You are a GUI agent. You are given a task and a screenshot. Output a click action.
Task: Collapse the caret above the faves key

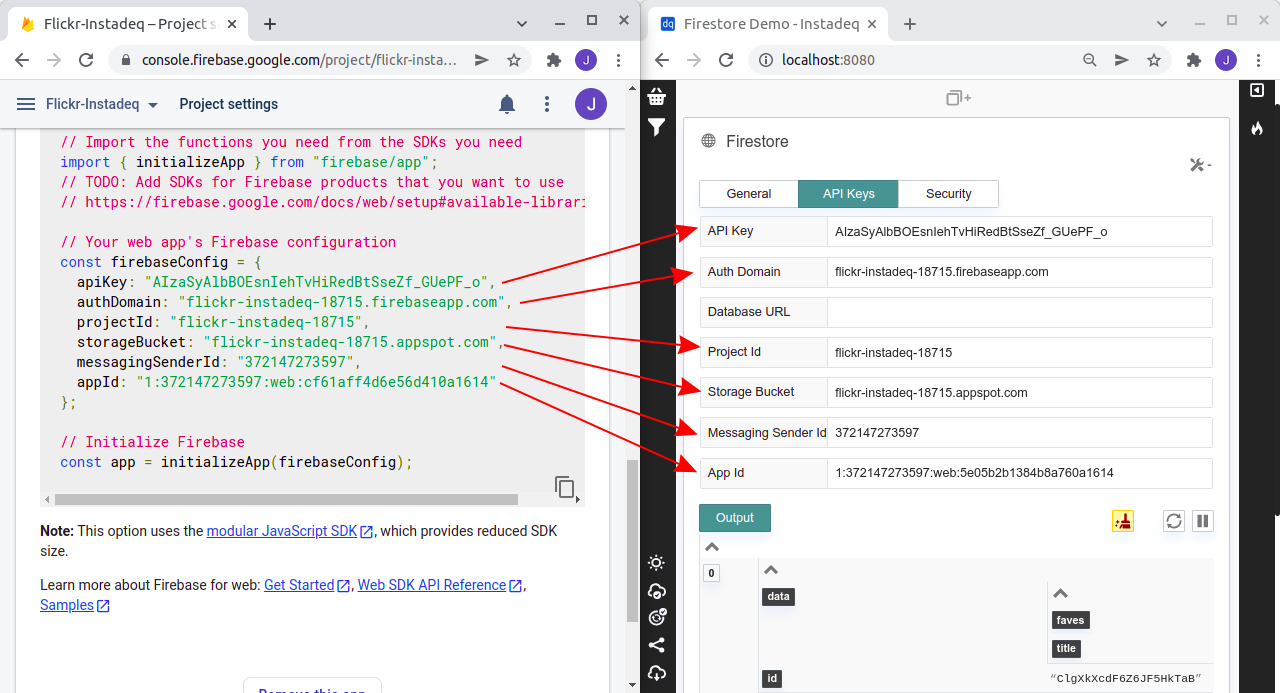(1061, 593)
